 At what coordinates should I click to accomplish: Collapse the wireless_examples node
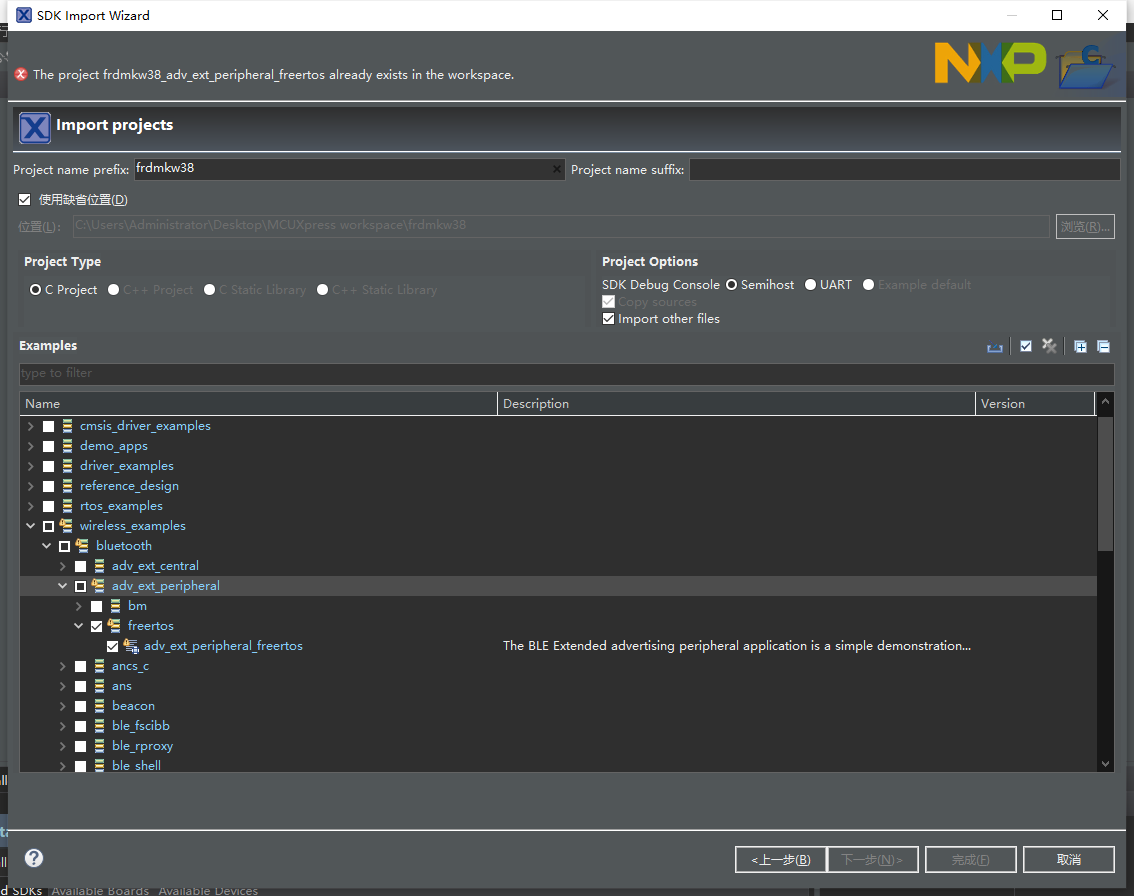(30, 526)
